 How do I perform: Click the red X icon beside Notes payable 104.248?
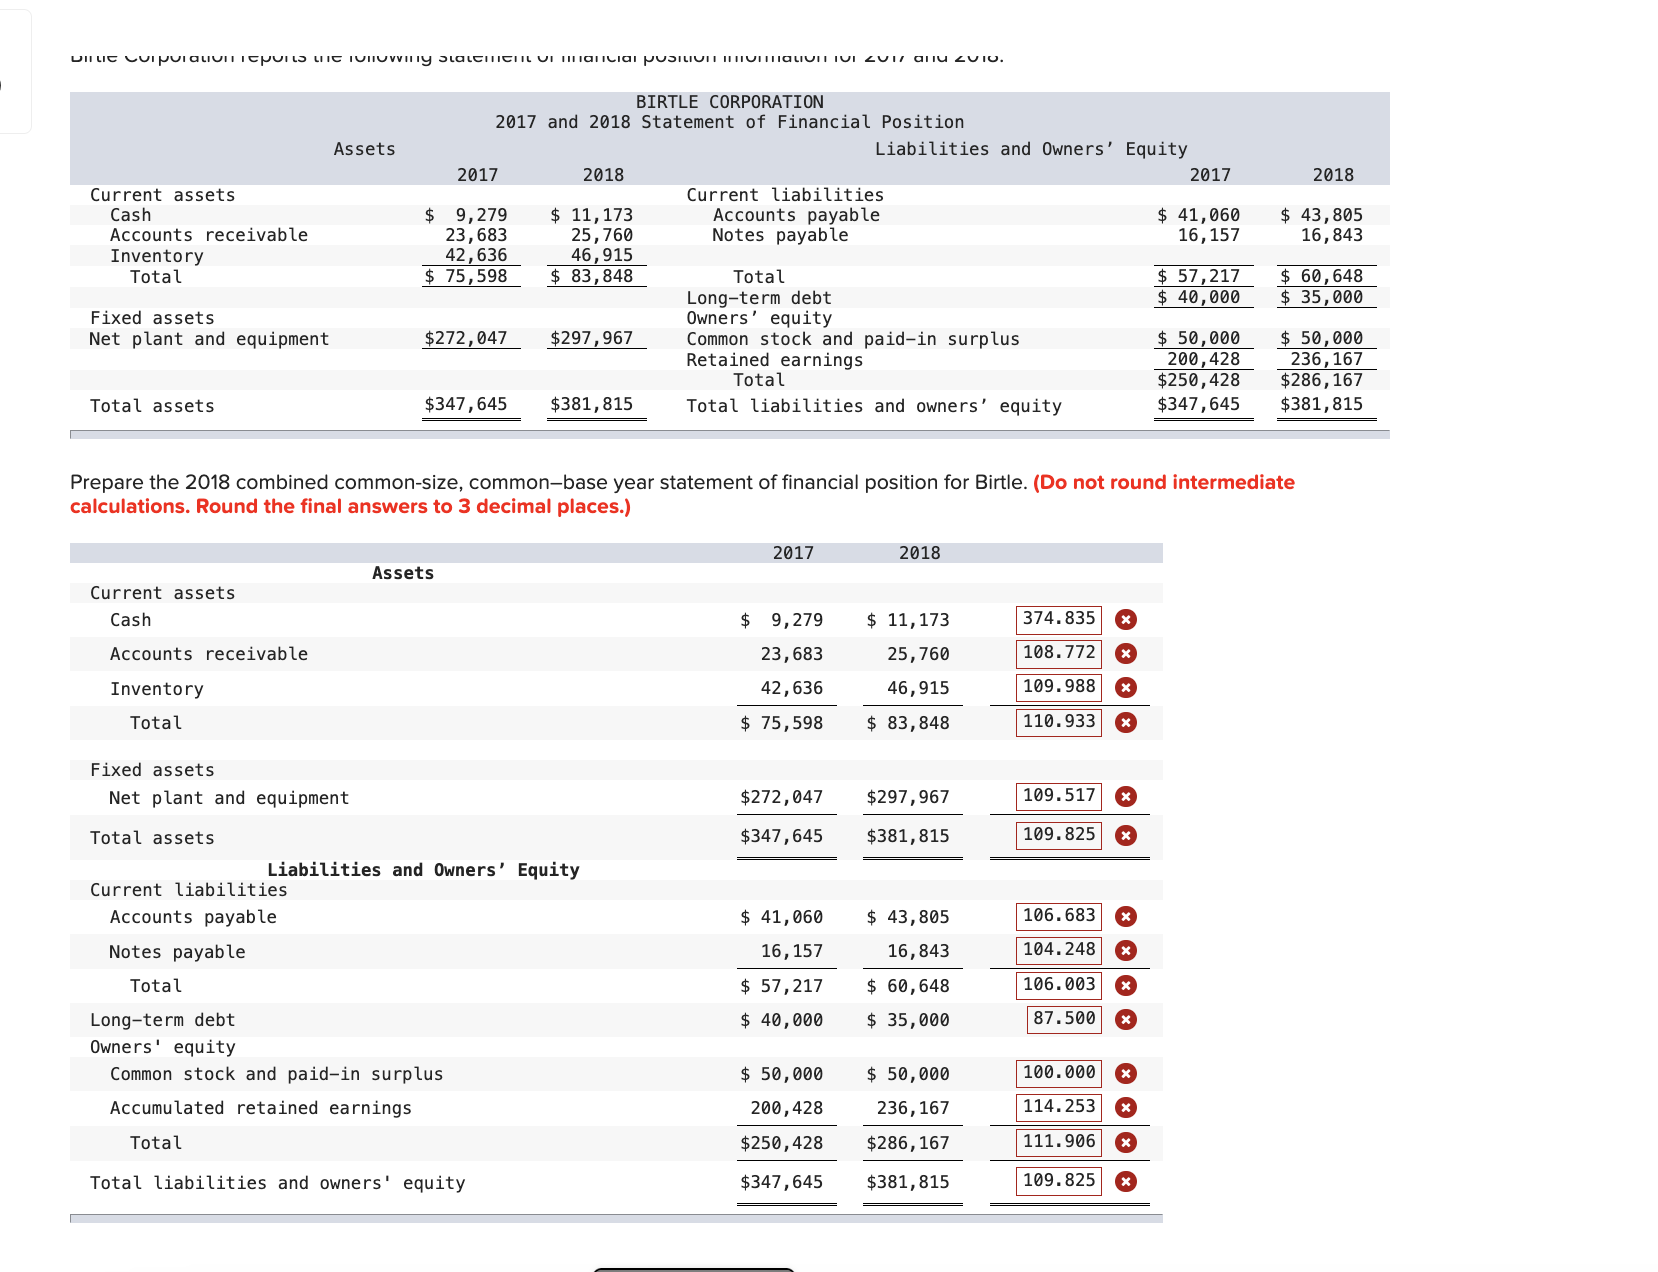pos(1126,951)
